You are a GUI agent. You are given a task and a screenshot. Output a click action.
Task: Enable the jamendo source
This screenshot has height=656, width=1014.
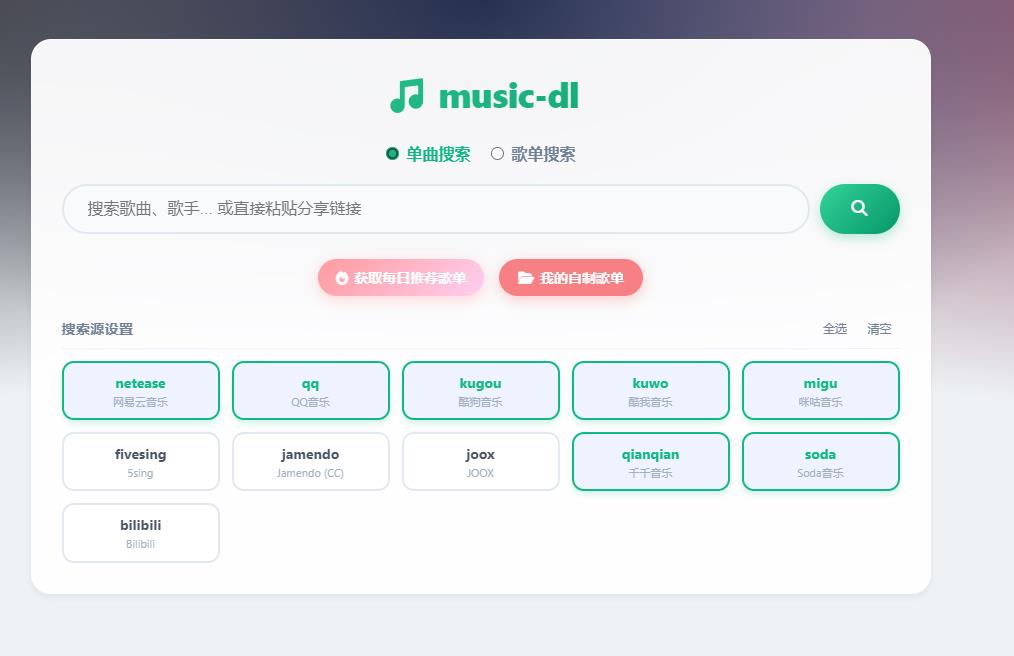point(310,461)
